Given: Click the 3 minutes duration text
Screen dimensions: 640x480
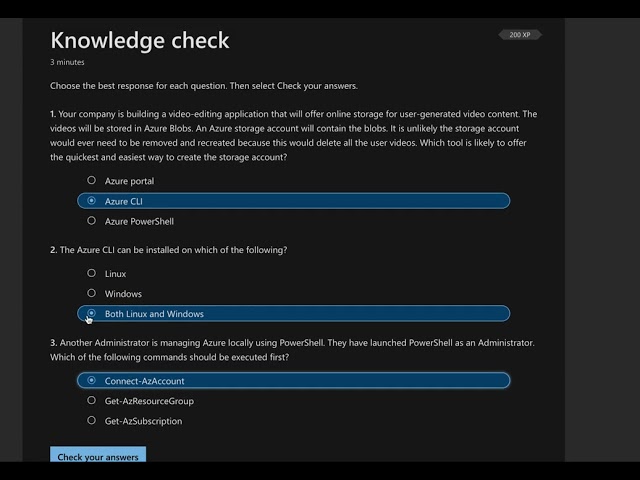Looking at the screenshot, I should click(x=67, y=62).
